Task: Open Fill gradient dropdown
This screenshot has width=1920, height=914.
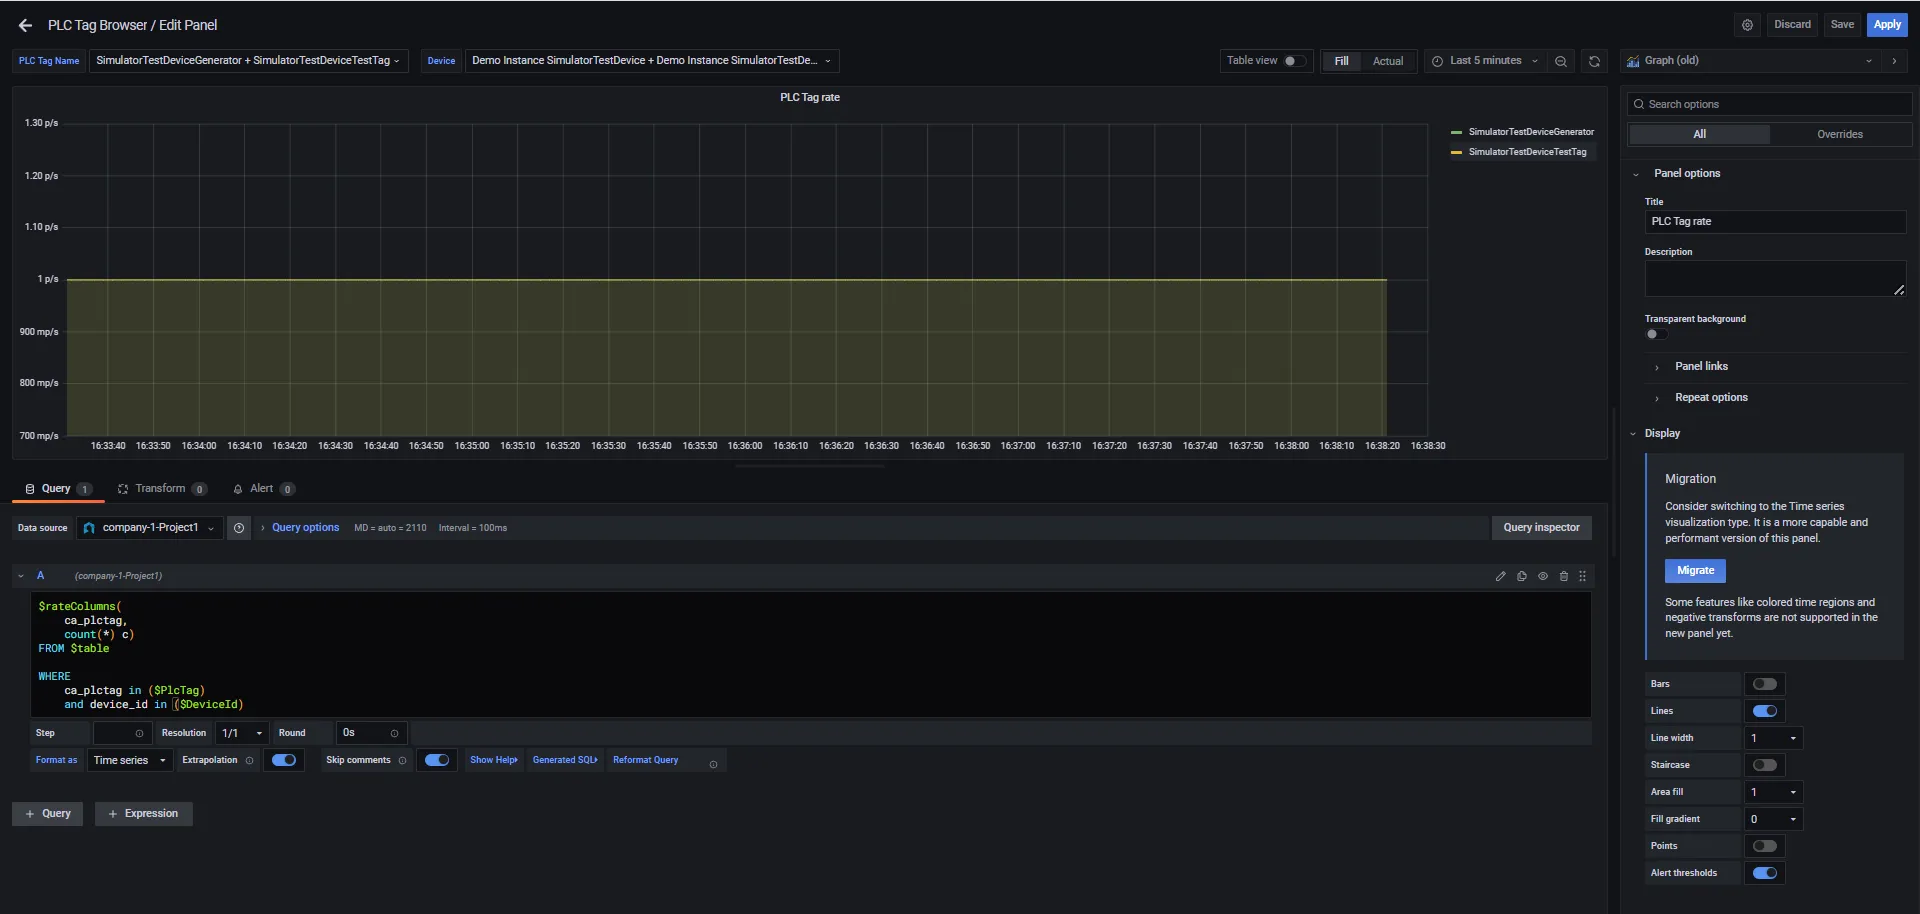Action: (1774, 819)
